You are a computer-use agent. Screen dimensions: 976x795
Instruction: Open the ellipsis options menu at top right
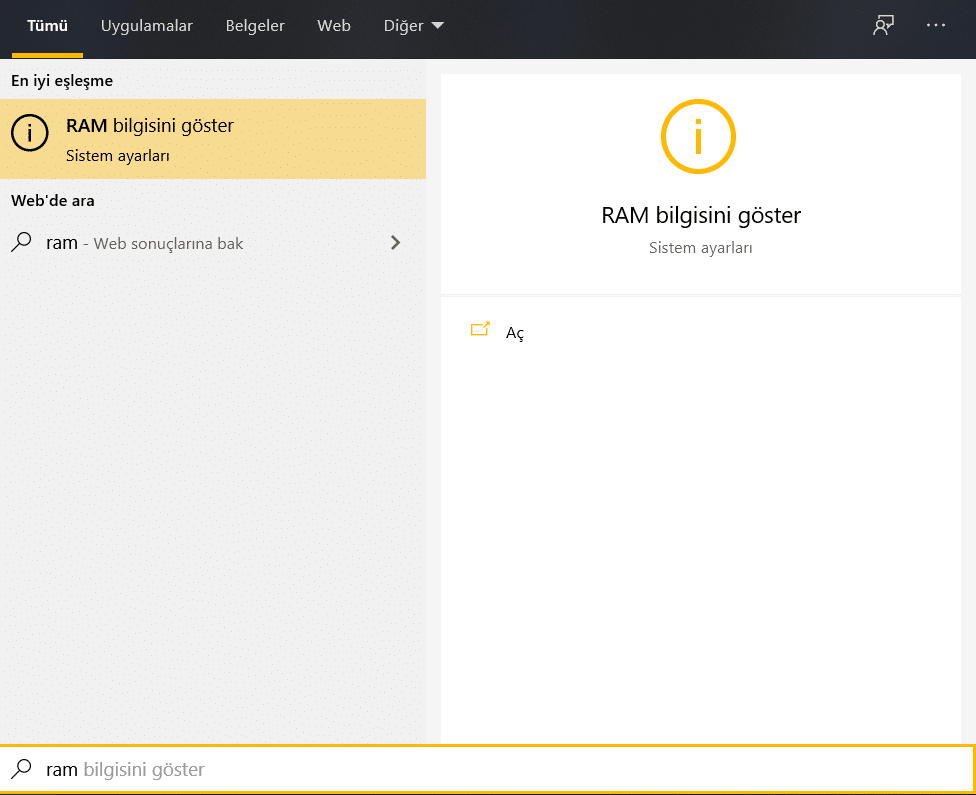click(x=936, y=25)
